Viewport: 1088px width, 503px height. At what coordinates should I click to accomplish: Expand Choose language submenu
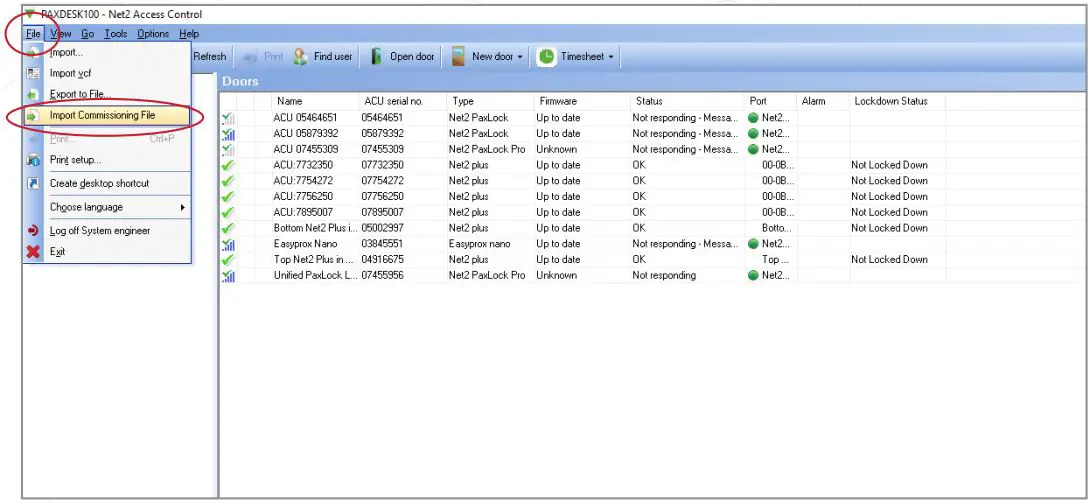[x=107, y=207]
